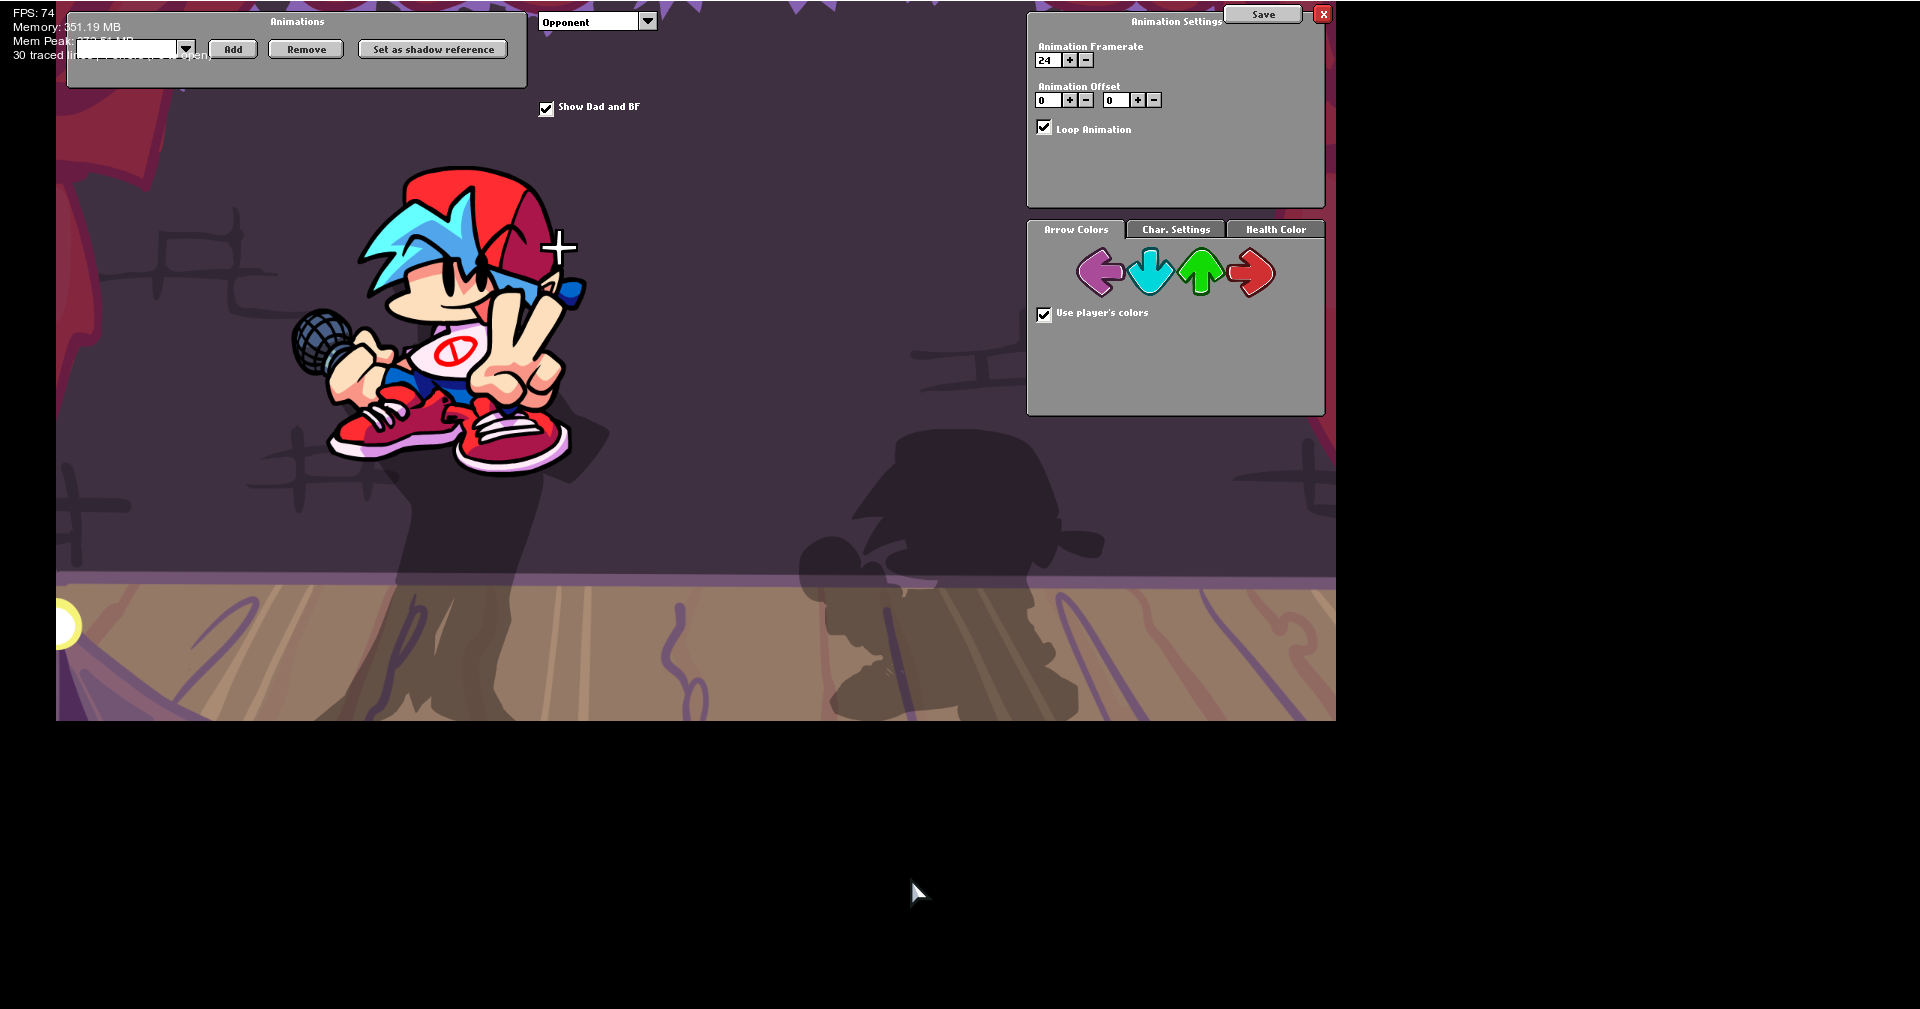This screenshot has width=1920, height=1009.
Task: Decrease the second Animation Offset value
Action: pyautogui.click(x=1153, y=100)
